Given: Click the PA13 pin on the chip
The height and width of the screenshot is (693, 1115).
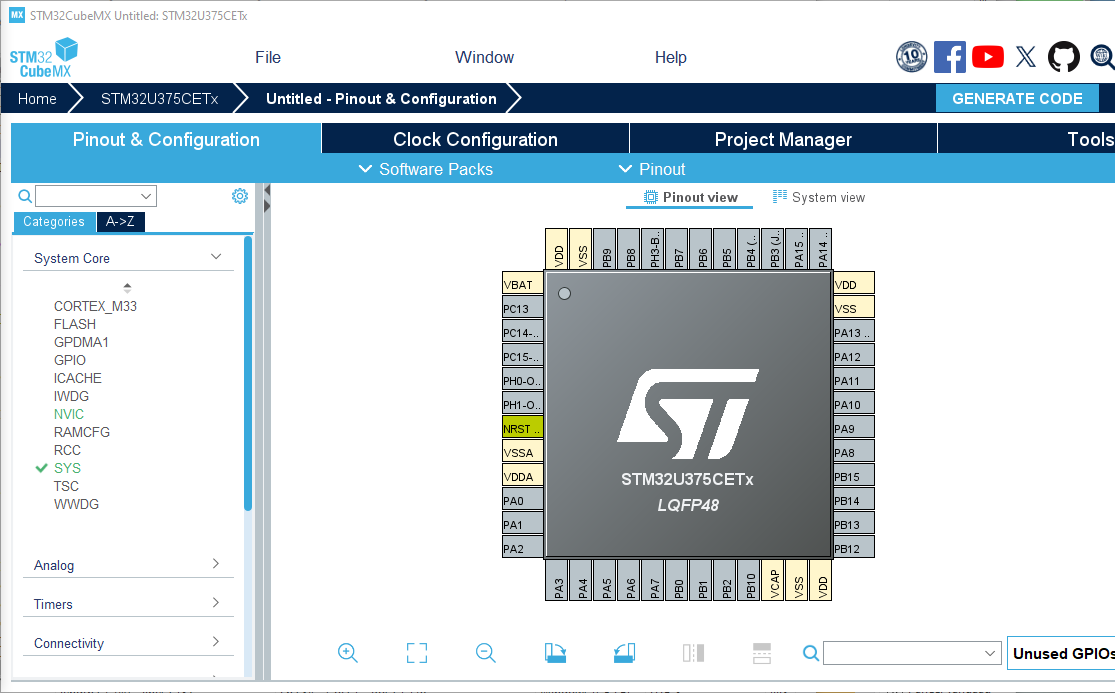Looking at the screenshot, I should [853, 332].
